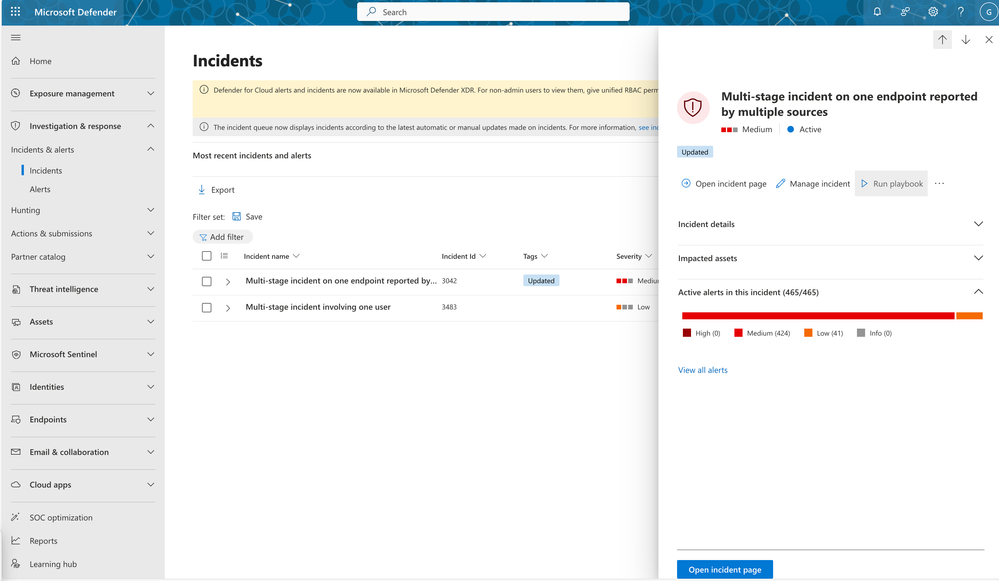
Task: Open the help question mark icon
Action: 961,11
